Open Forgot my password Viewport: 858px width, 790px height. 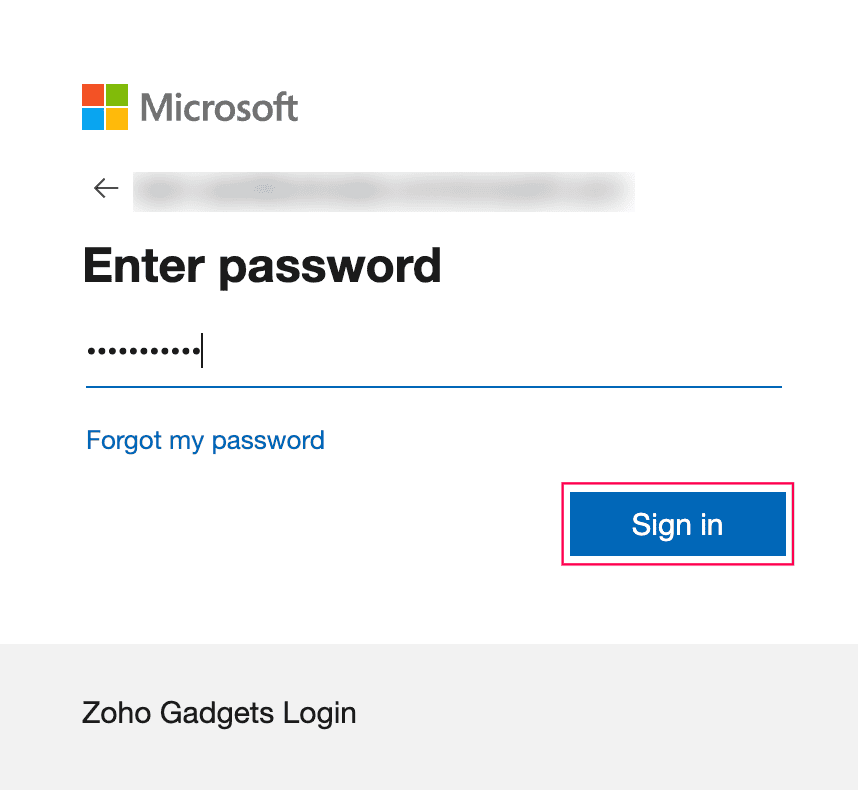pos(205,440)
